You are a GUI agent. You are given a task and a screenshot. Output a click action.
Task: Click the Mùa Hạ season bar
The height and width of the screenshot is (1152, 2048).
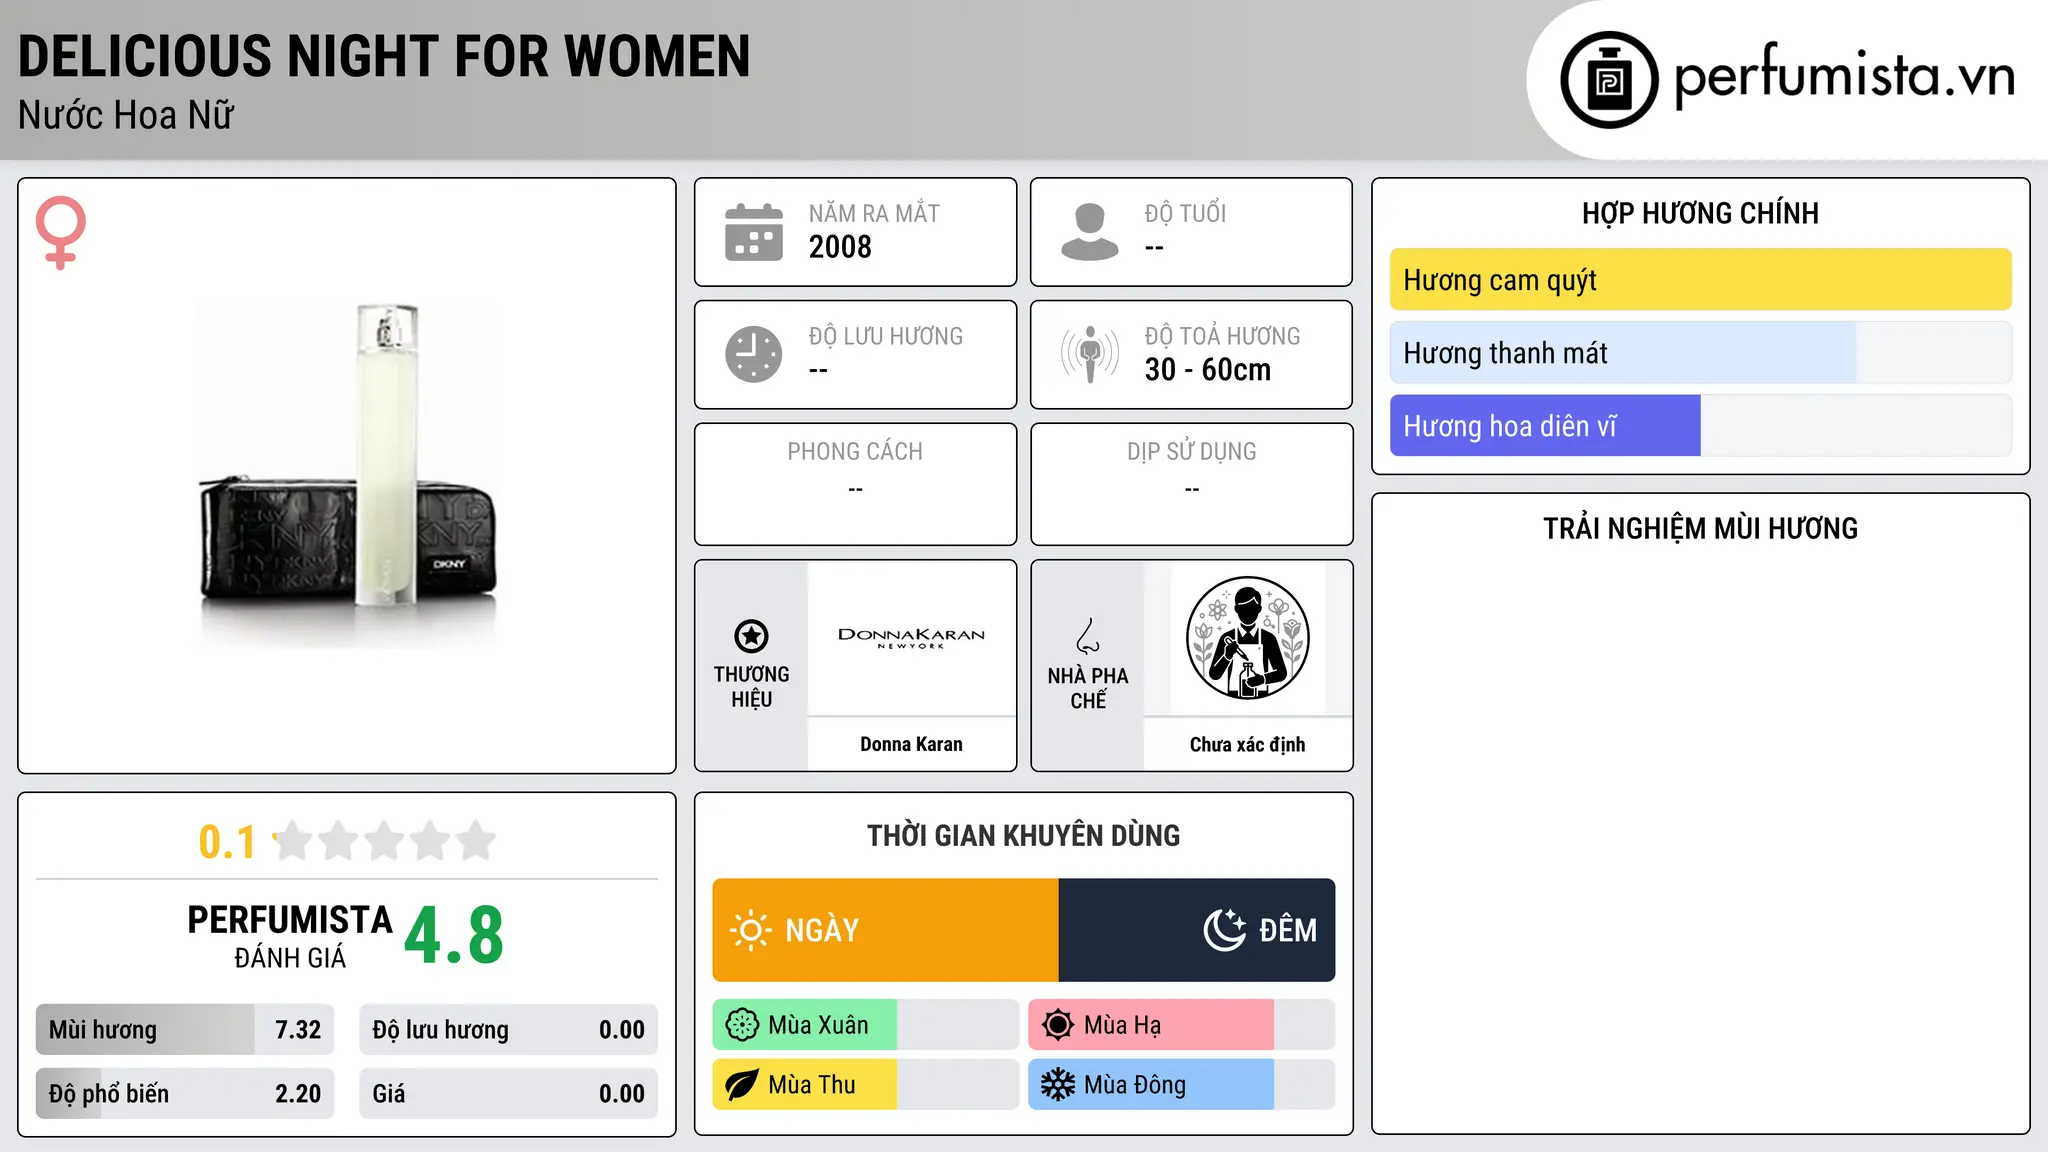point(1182,1025)
